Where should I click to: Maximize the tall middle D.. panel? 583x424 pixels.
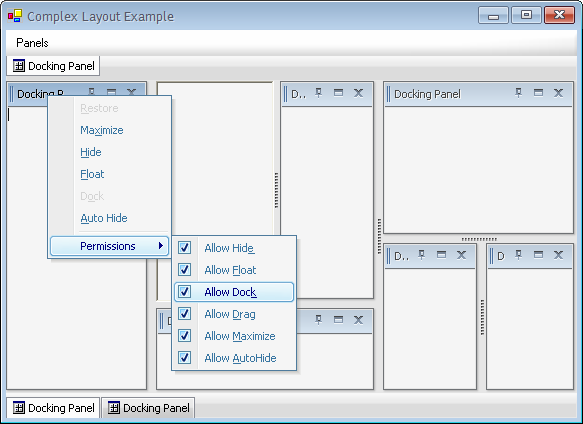[338, 93]
